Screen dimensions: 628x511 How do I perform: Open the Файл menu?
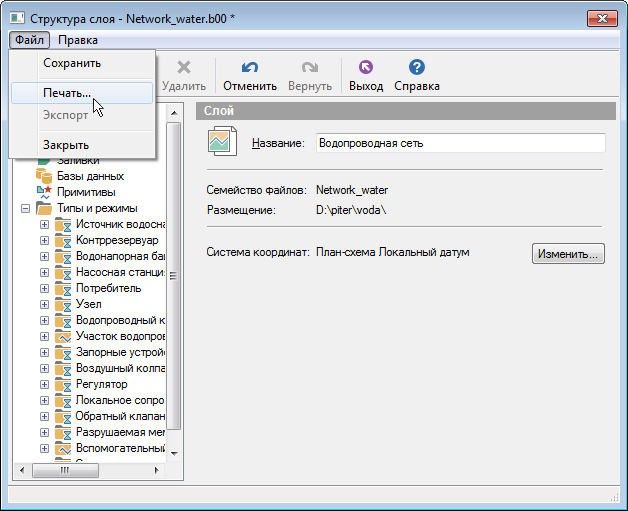29,40
